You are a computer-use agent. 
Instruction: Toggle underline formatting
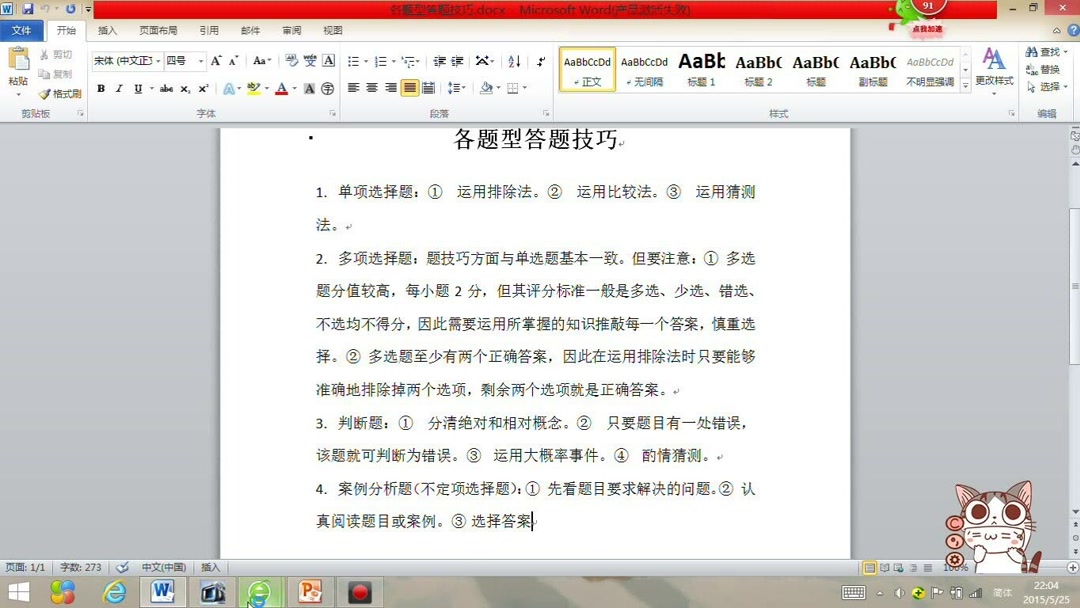[135, 89]
